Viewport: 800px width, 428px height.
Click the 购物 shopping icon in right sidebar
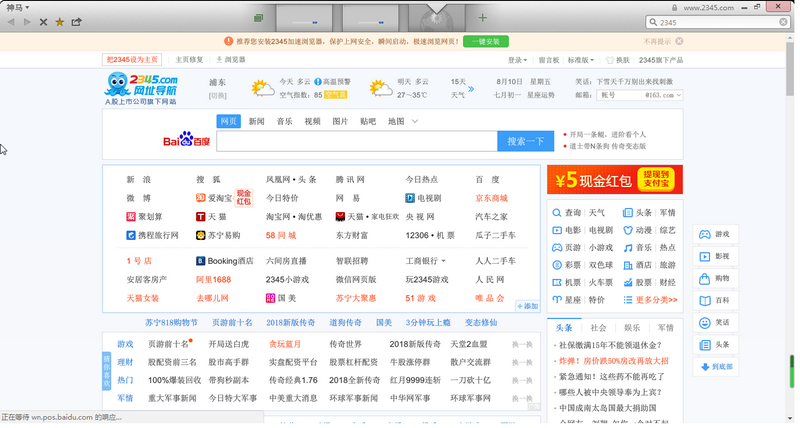705,278
